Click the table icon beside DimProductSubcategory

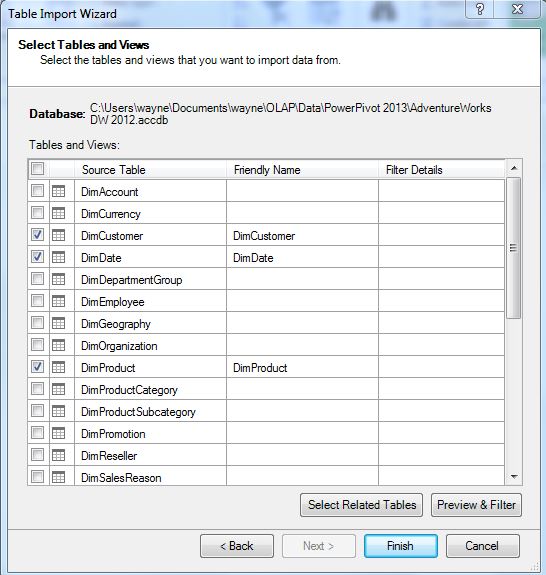coord(58,411)
